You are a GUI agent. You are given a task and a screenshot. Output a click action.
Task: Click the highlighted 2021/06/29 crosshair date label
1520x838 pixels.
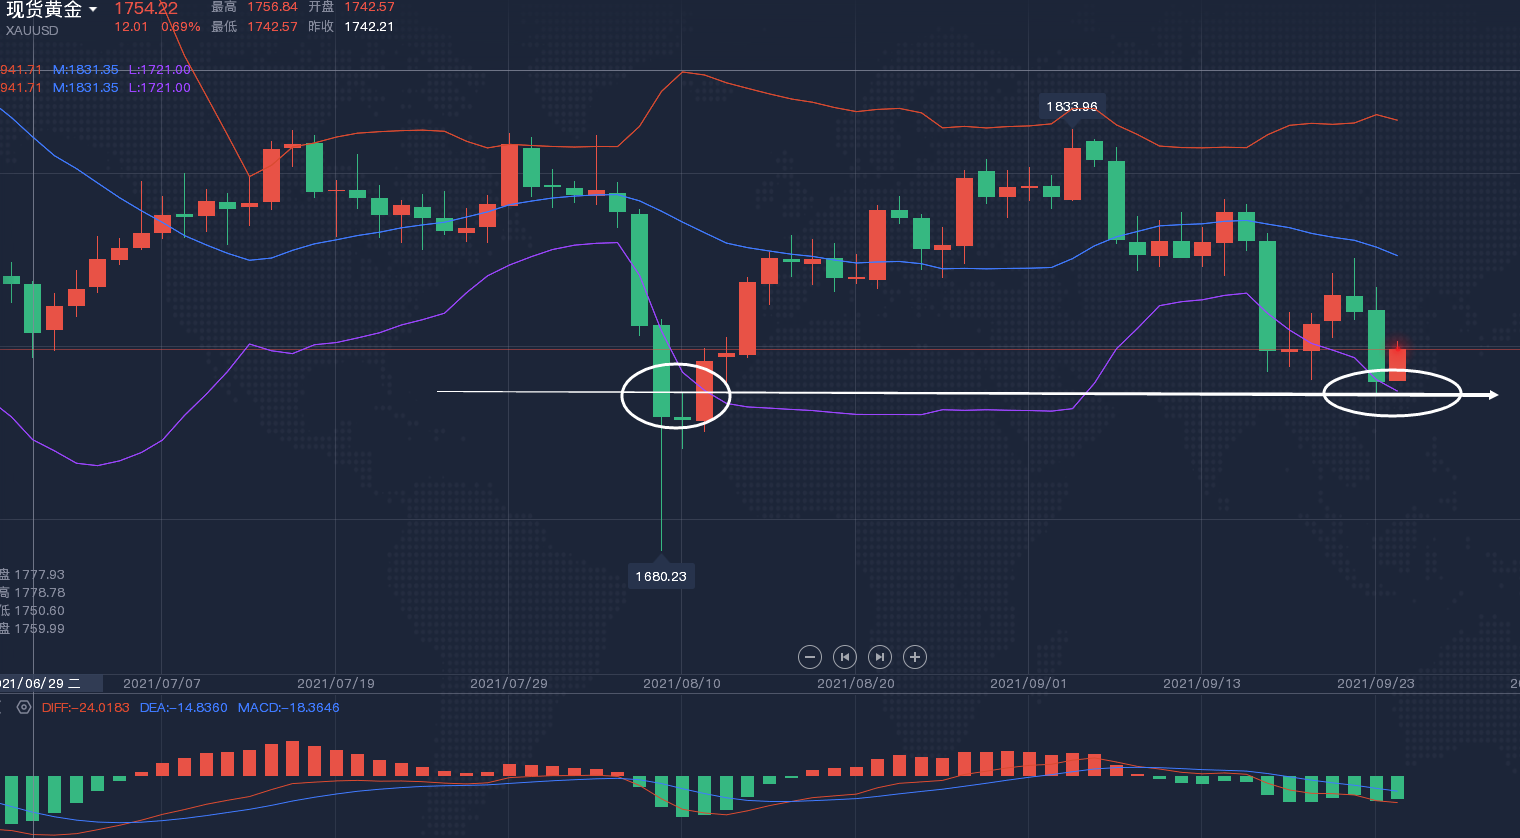[50, 684]
